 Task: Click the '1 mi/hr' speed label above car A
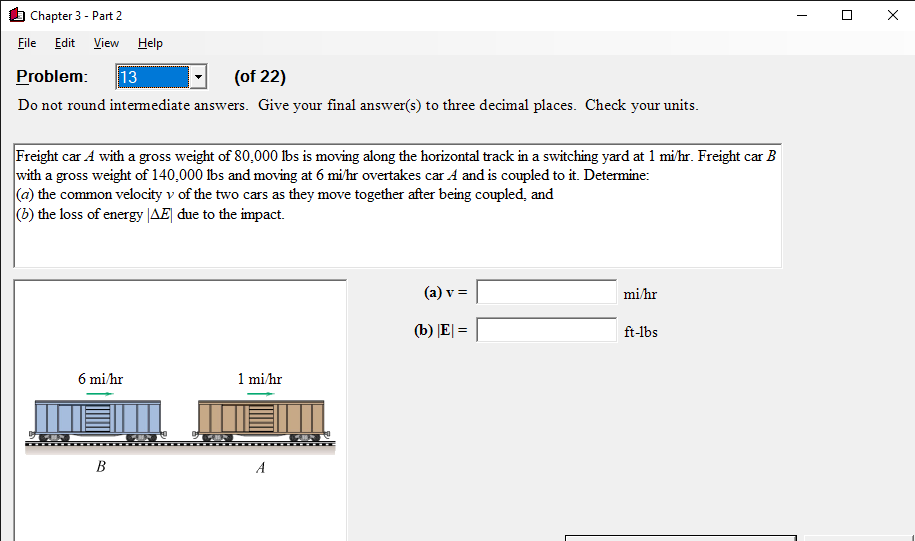coord(260,379)
